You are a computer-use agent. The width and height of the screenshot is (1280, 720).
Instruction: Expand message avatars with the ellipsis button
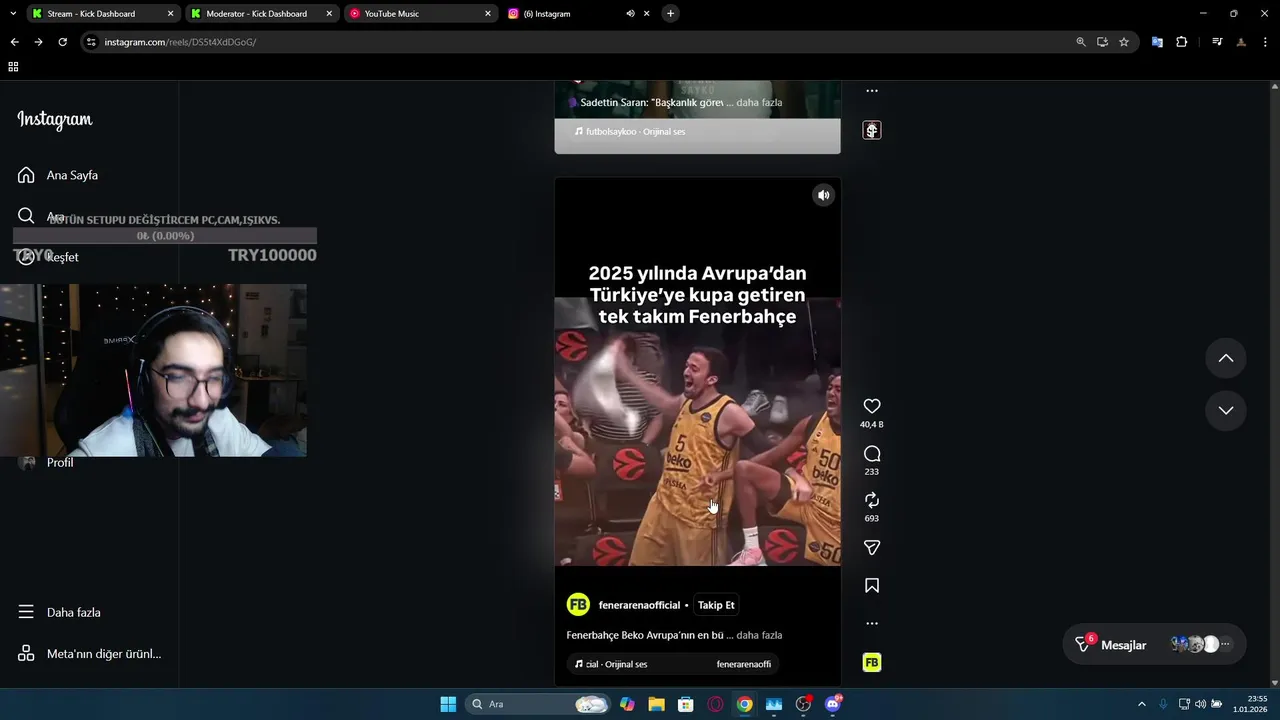click(1226, 645)
